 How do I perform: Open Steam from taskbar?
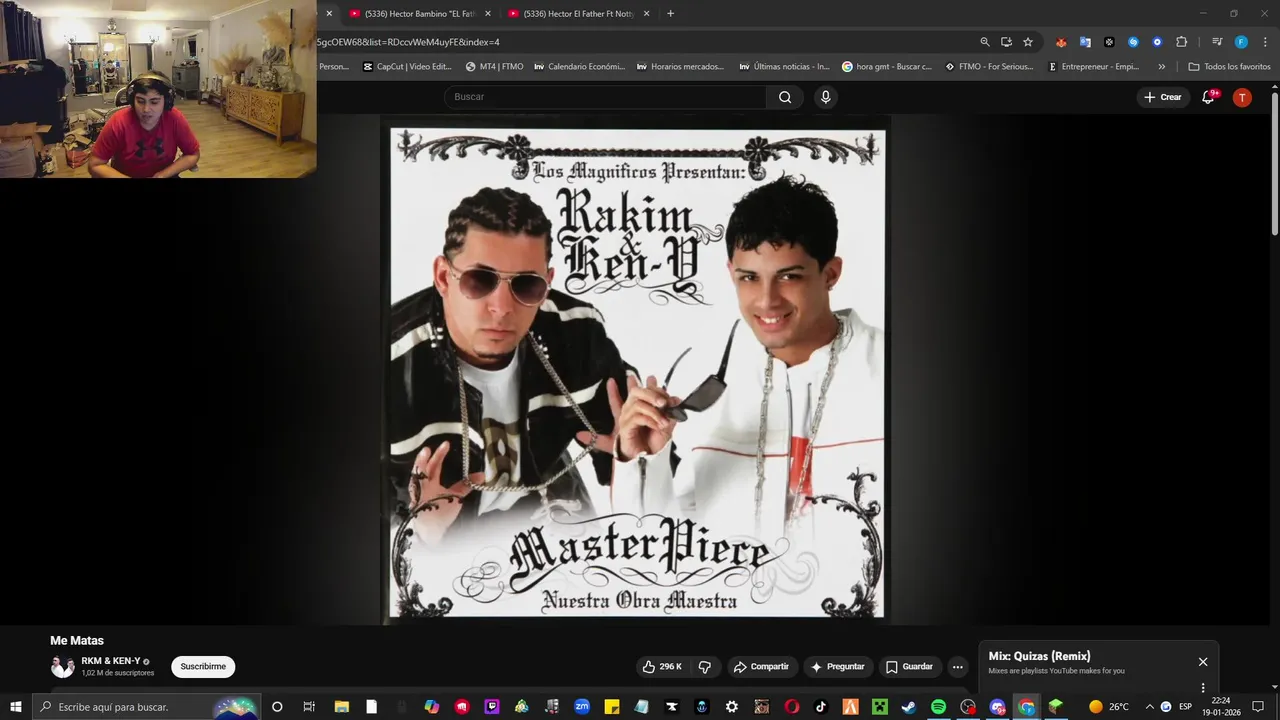pos(908,707)
